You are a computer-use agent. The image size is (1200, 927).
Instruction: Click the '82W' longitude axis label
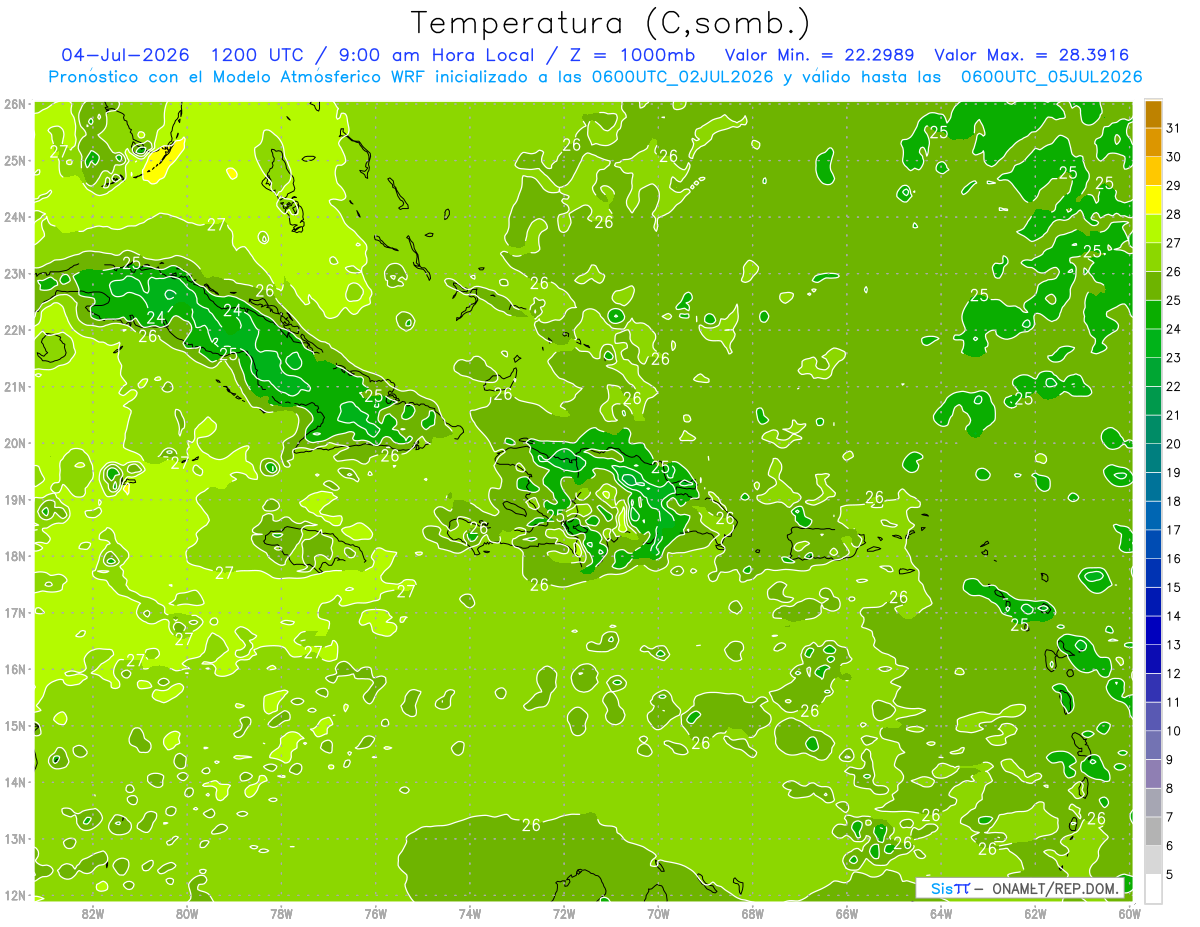click(93, 914)
